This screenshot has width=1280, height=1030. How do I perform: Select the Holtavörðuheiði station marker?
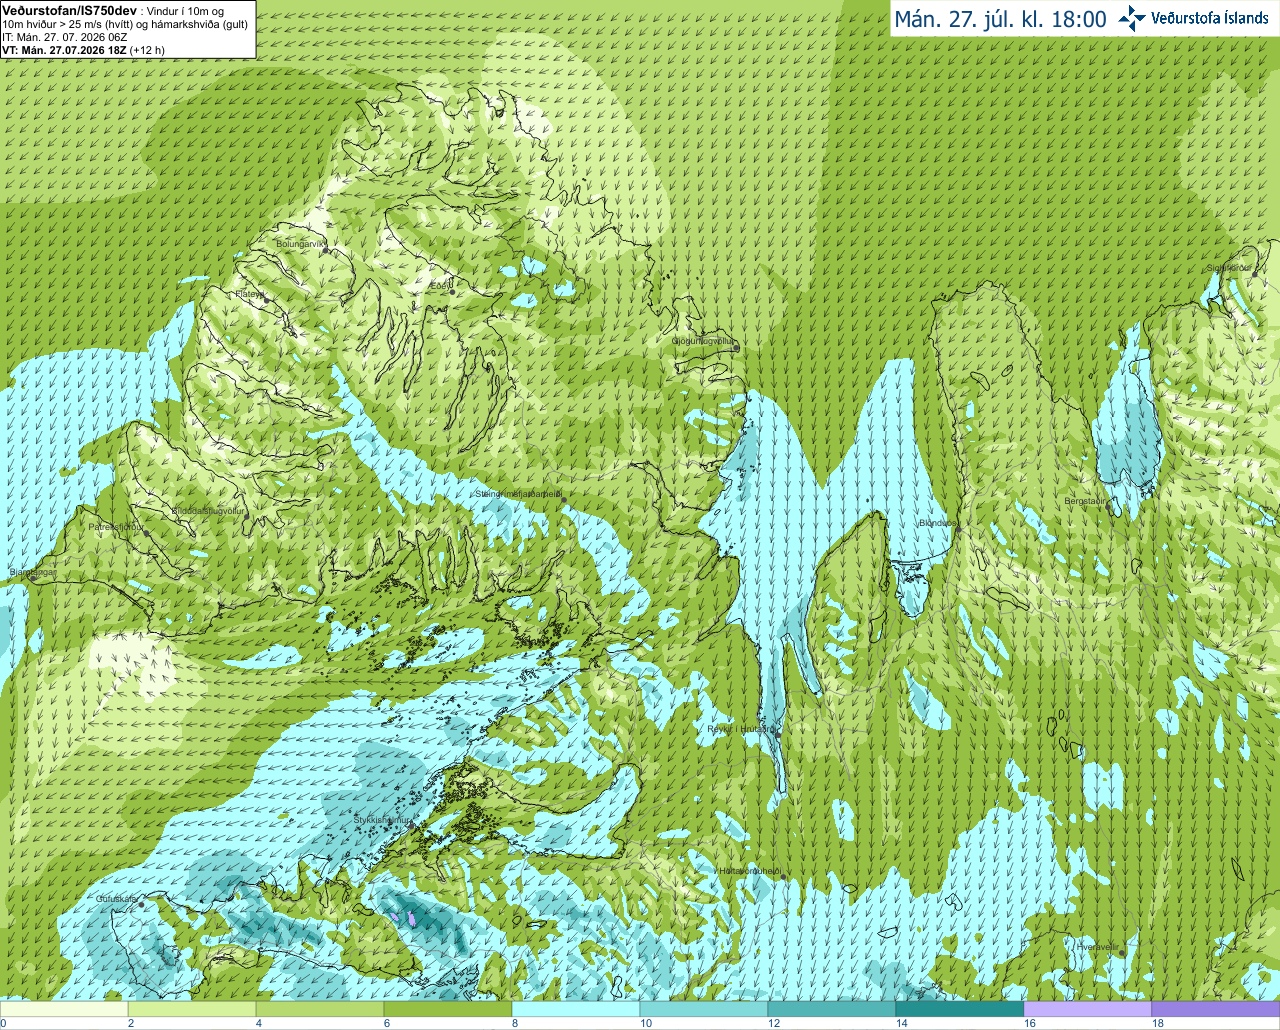coord(783,877)
